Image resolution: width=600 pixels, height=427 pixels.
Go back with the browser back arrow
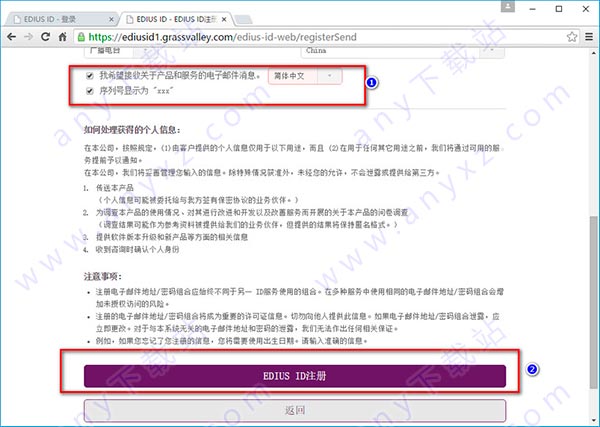(x=11, y=37)
